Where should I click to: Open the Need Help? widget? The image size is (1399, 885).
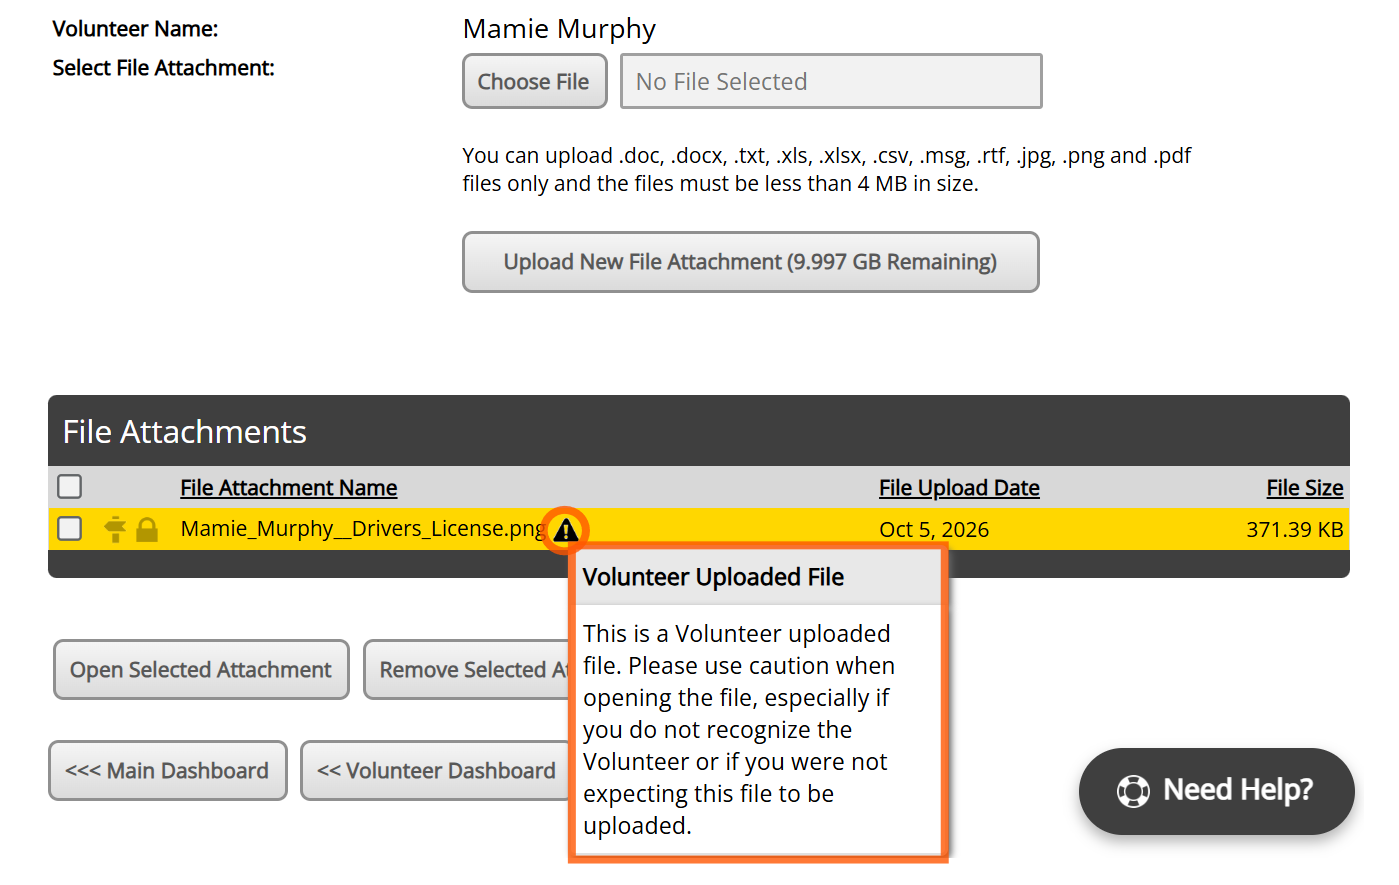click(1216, 791)
